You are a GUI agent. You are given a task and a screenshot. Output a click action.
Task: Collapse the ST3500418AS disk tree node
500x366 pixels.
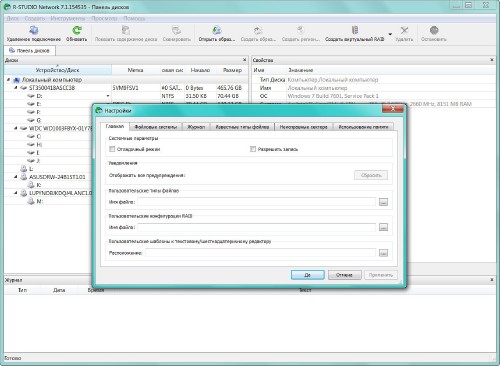[16, 88]
